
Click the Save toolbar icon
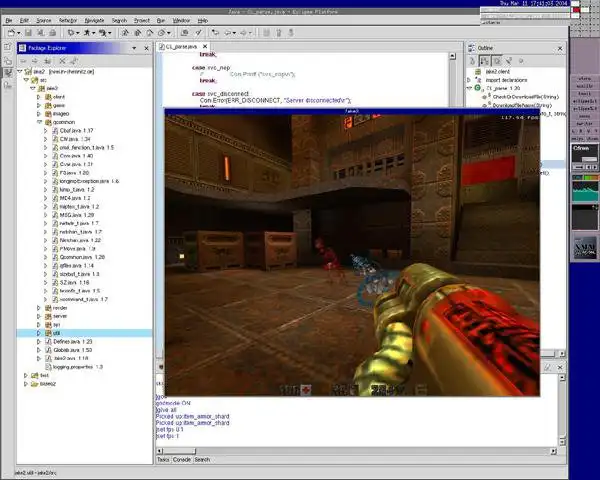[x=28, y=33]
